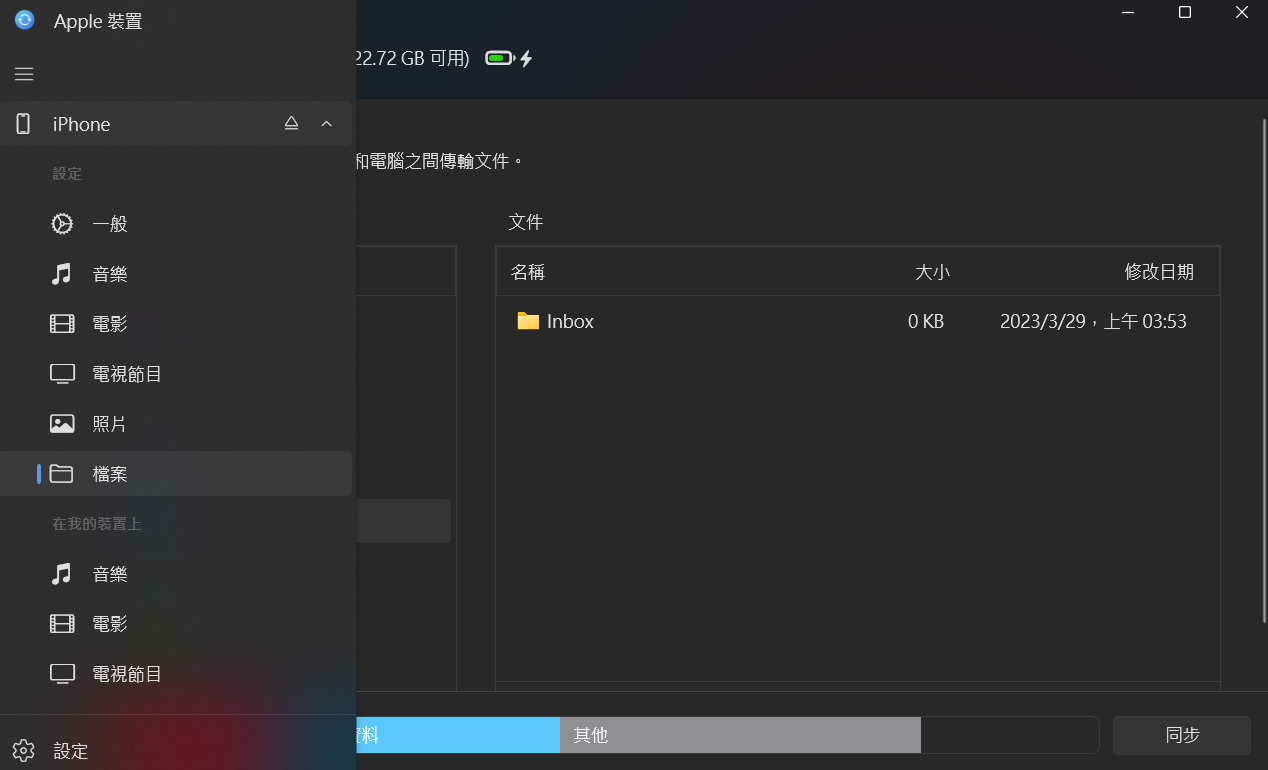Image resolution: width=1268 pixels, height=770 pixels.
Task: Eject the iPhone using eject icon
Action: click(291, 123)
